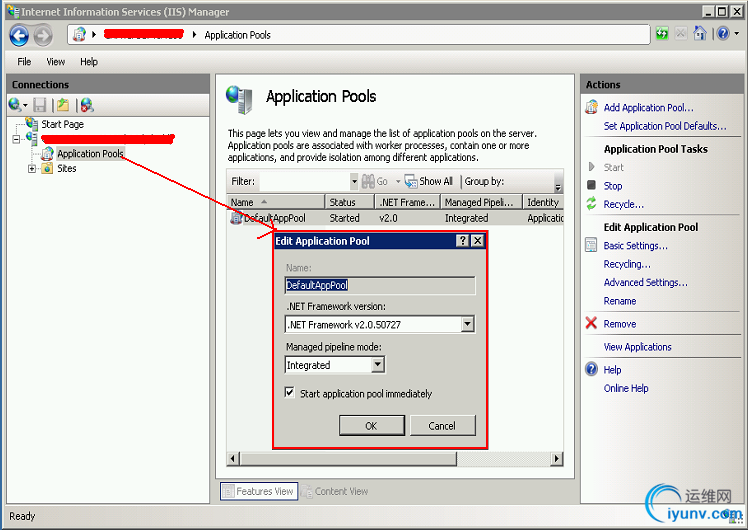The width and height of the screenshot is (748, 530).
Task: Click Set Application Pool Defaults link
Action: [x=665, y=126]
